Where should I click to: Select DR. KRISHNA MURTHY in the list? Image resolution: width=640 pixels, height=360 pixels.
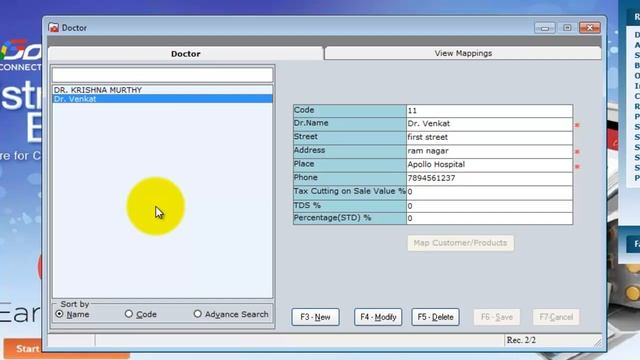[162, 90]
